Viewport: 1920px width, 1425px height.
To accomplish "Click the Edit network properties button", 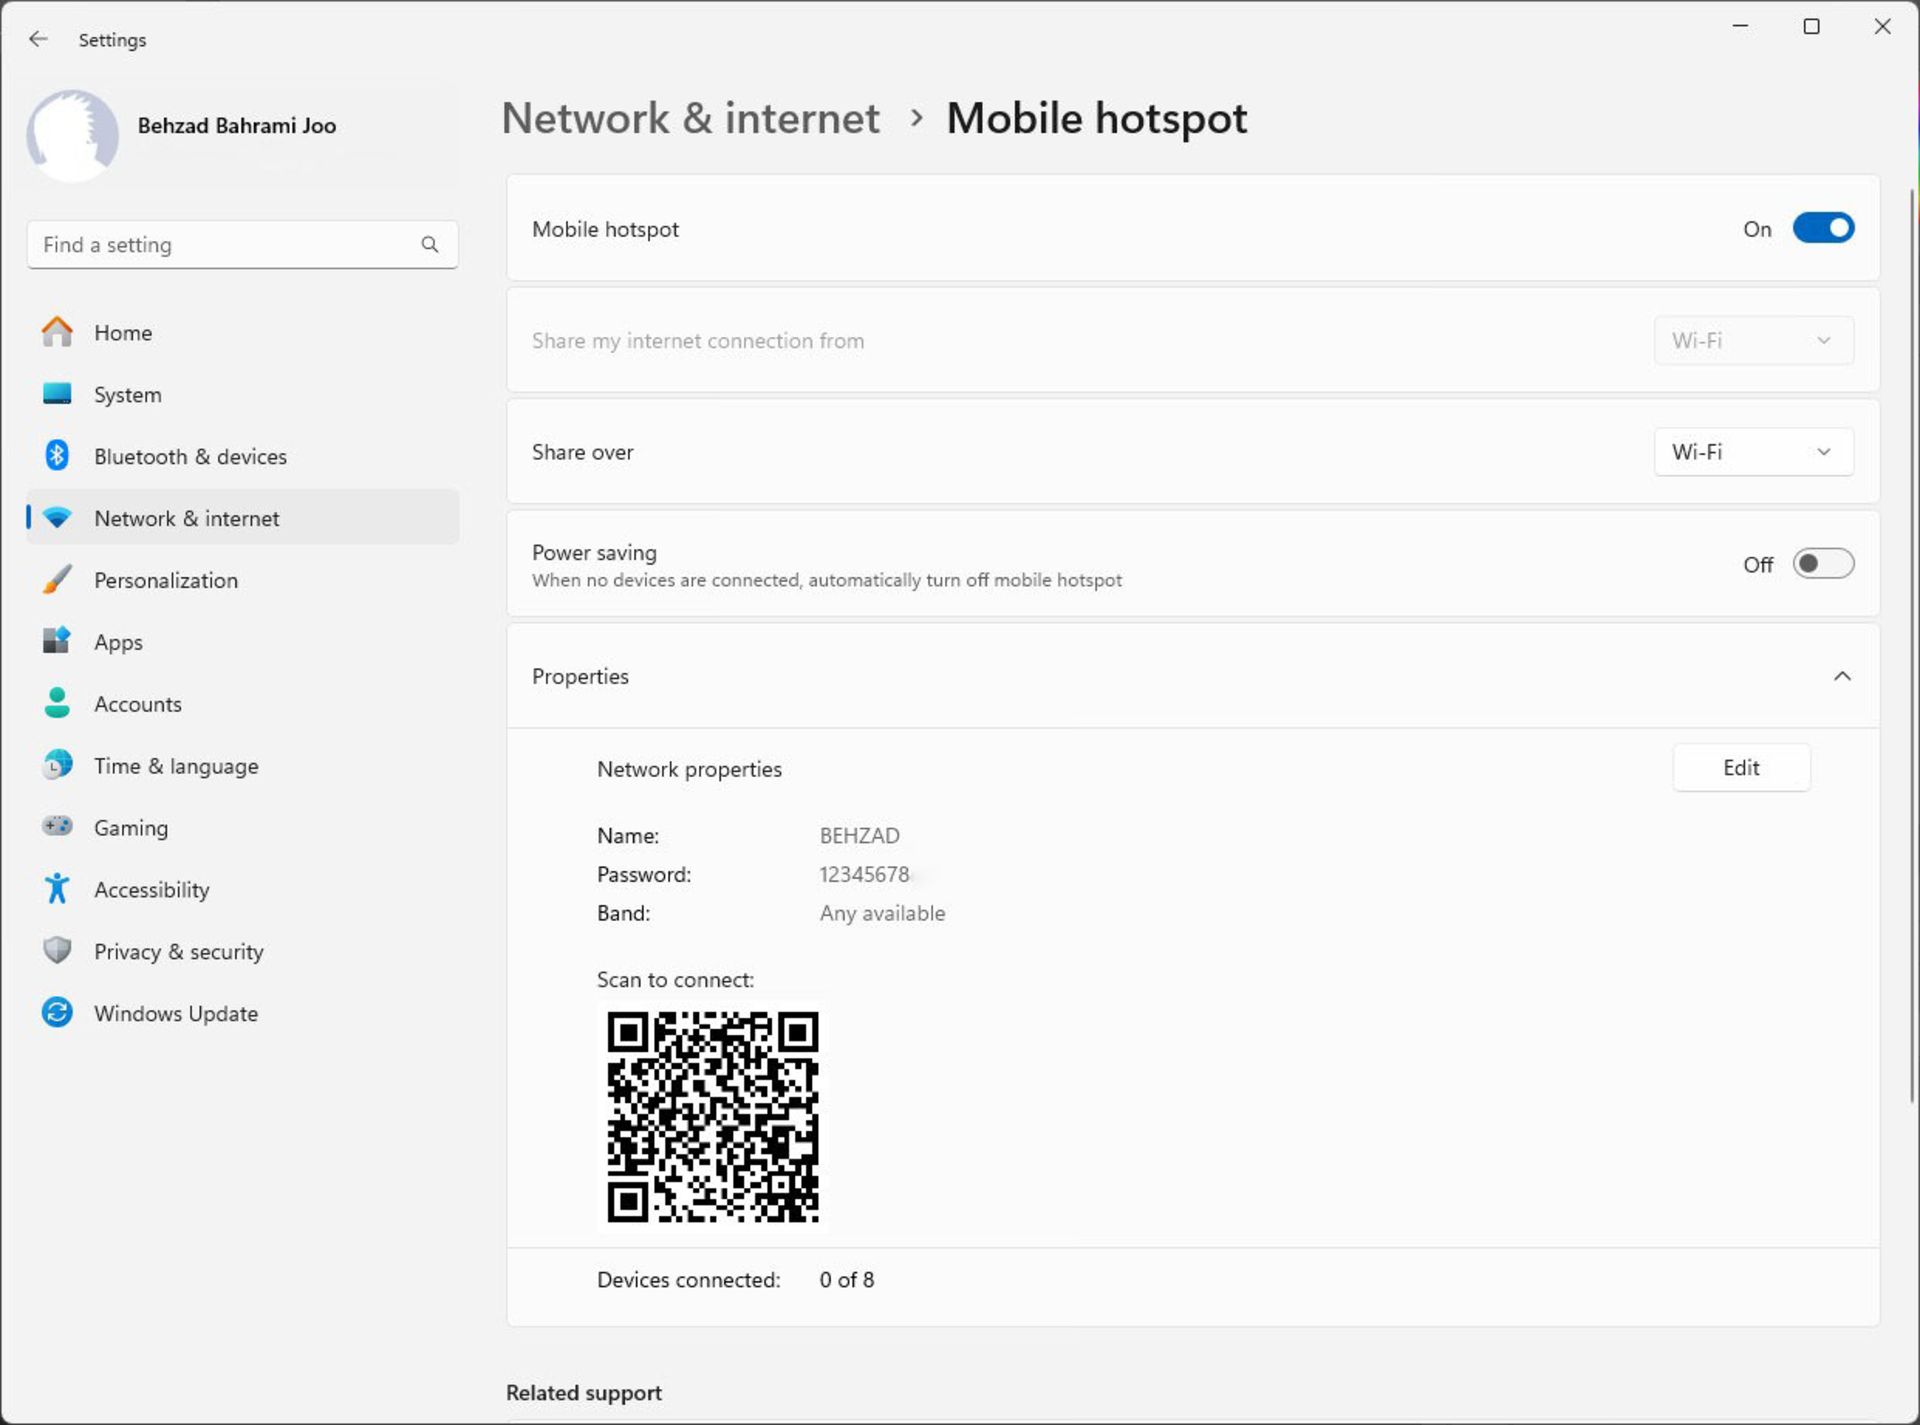I will (x=1741, y=767).
